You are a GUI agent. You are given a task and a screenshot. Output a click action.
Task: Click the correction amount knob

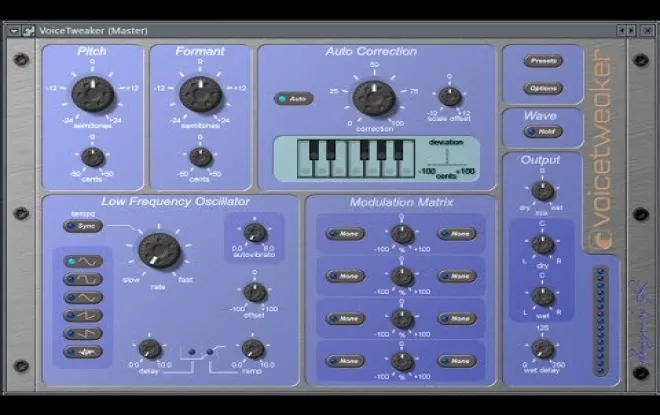pos(374,98)
